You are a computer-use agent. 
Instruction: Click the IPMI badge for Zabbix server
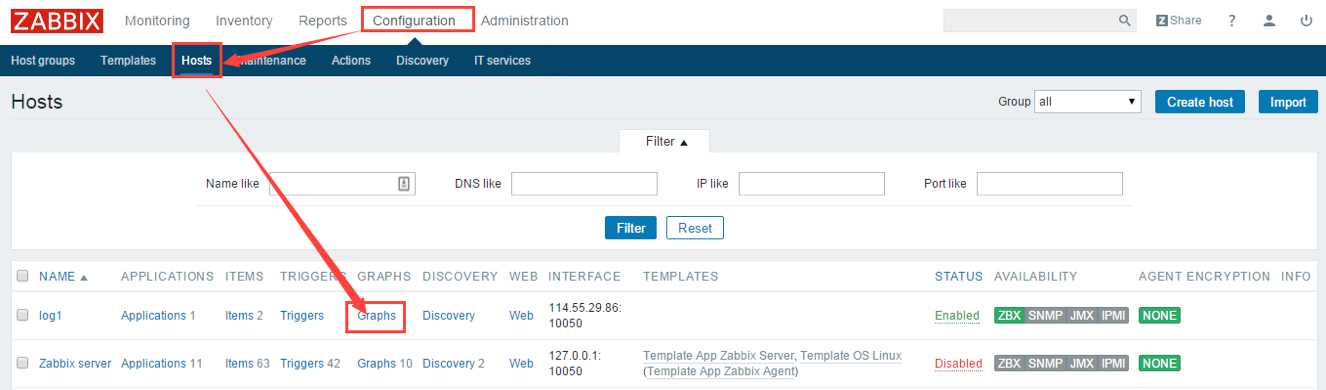click(x=1113, y=363)
